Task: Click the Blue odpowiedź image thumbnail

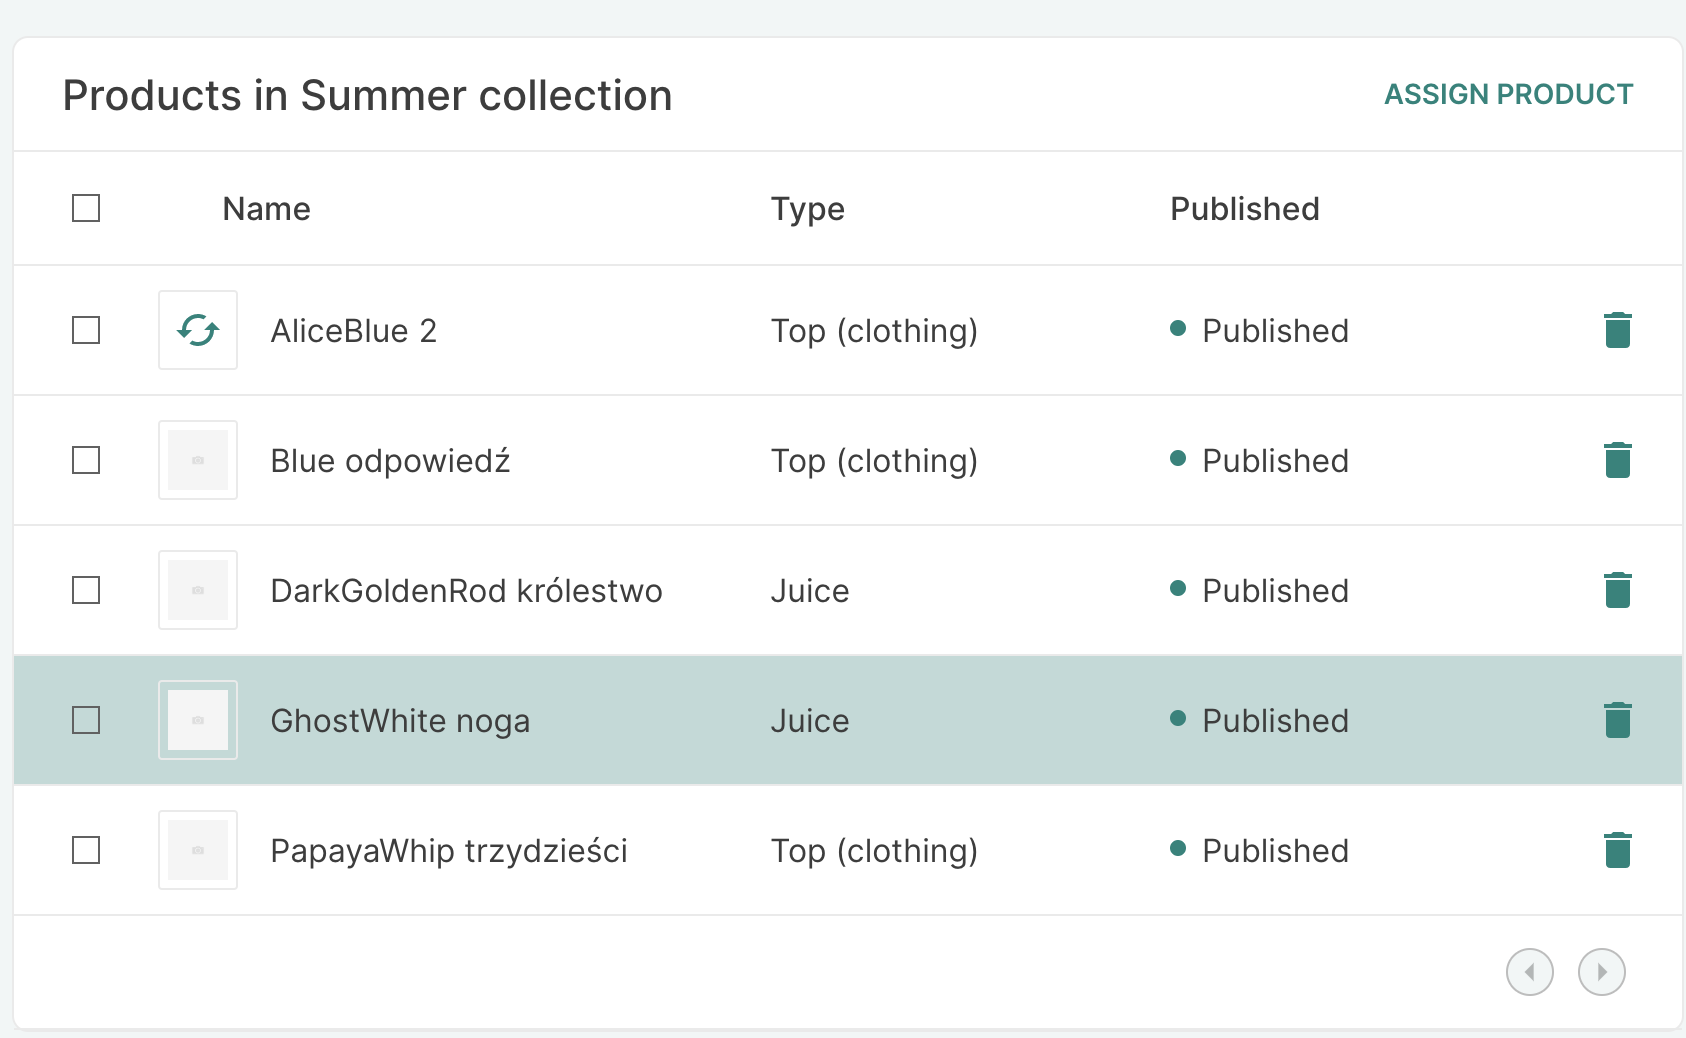Action: [x=197, y=460]
